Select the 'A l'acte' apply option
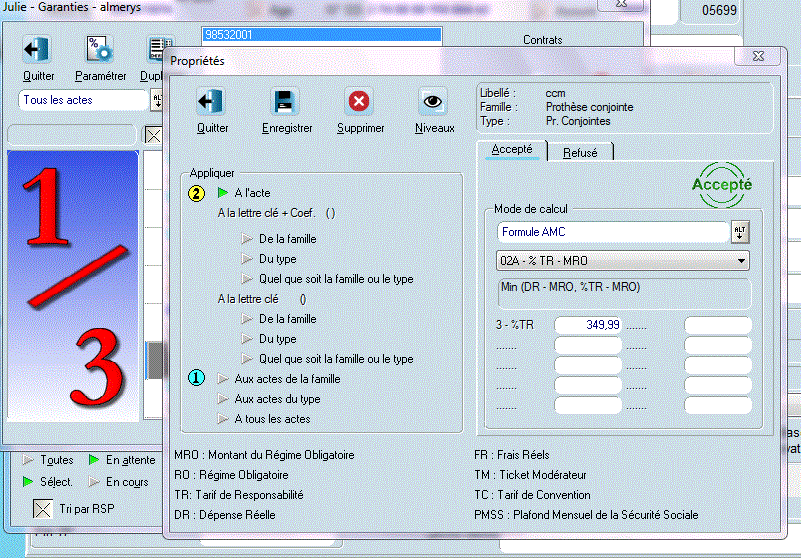The height and width of the screenshot is (558, 801). click(x=251, y=193)
